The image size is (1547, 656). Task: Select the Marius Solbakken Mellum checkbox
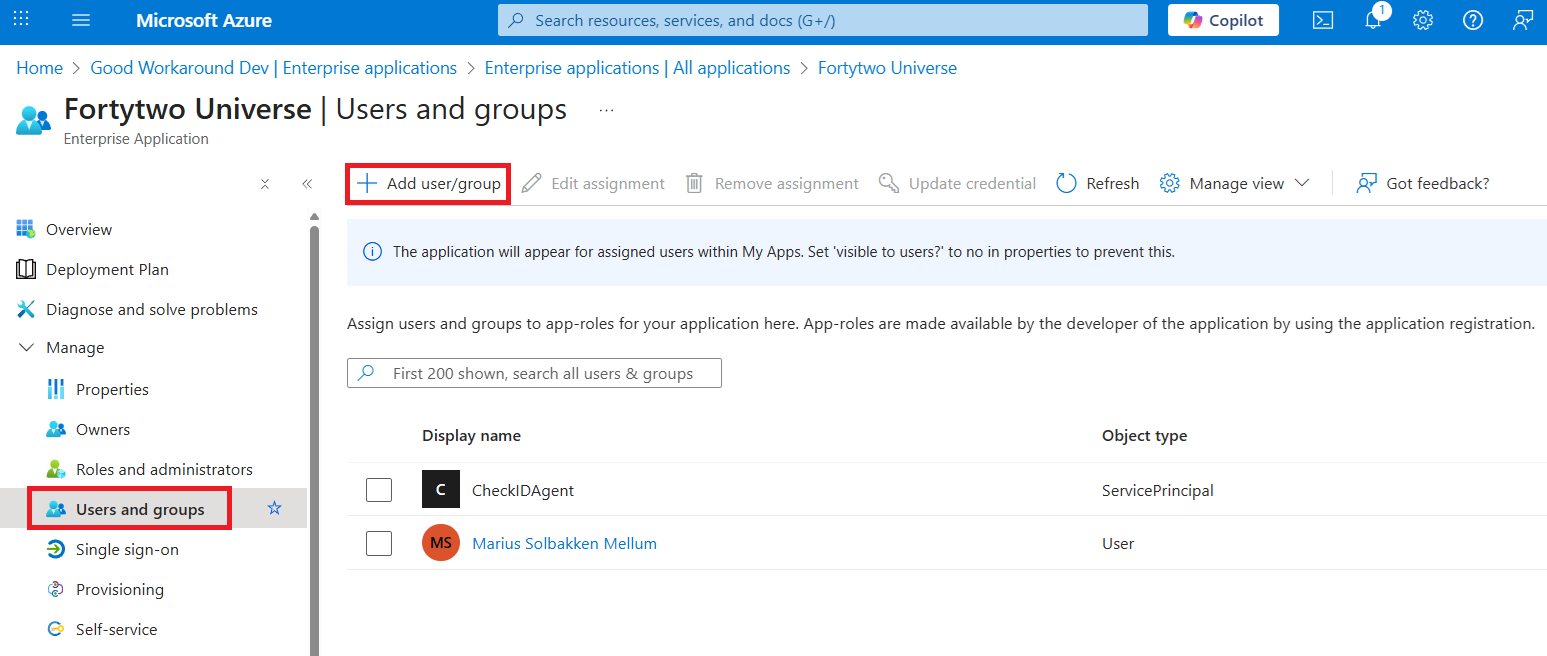click(379, 543)
